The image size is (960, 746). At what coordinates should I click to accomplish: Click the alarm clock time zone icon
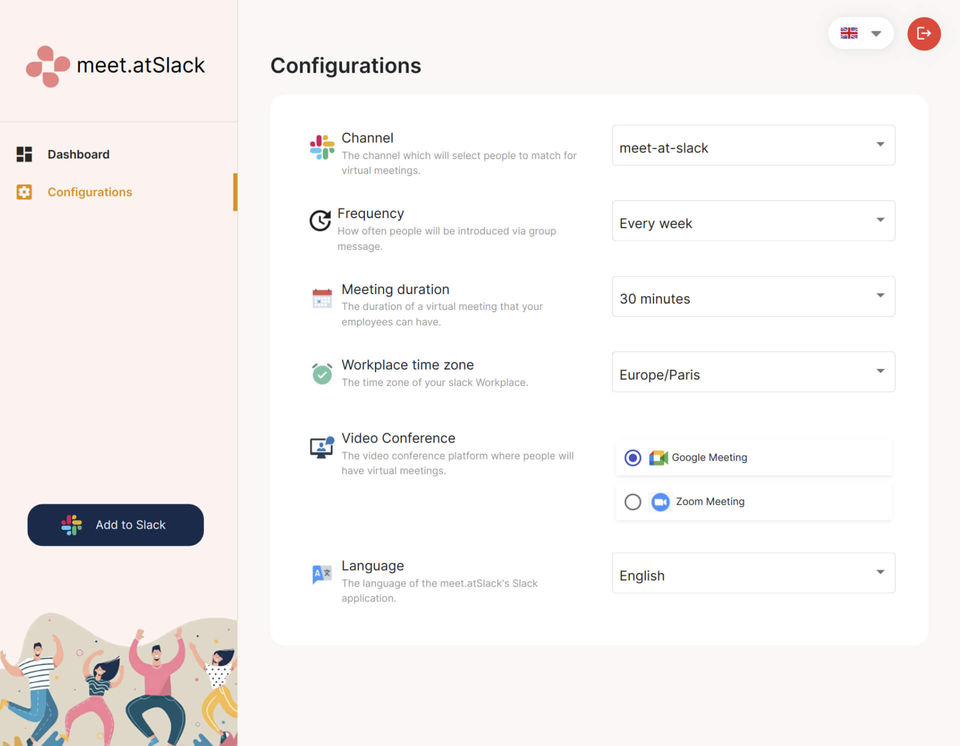pyautogui.click(x=322, y=373)
